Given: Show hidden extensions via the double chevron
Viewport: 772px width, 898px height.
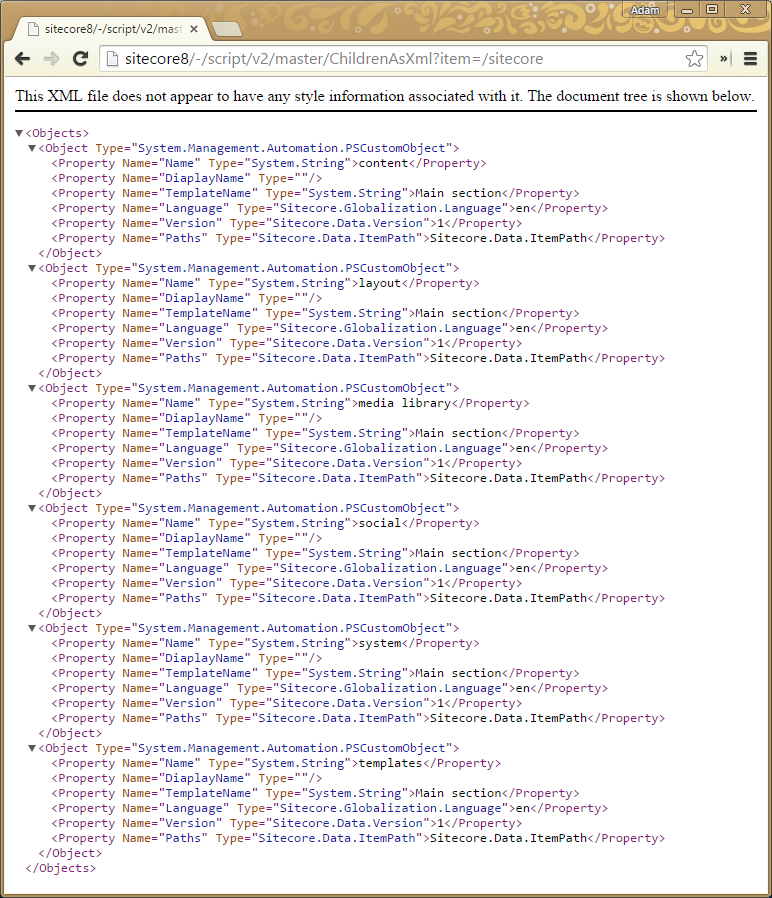Looking at the screenshot, I should tap(725, 59).
